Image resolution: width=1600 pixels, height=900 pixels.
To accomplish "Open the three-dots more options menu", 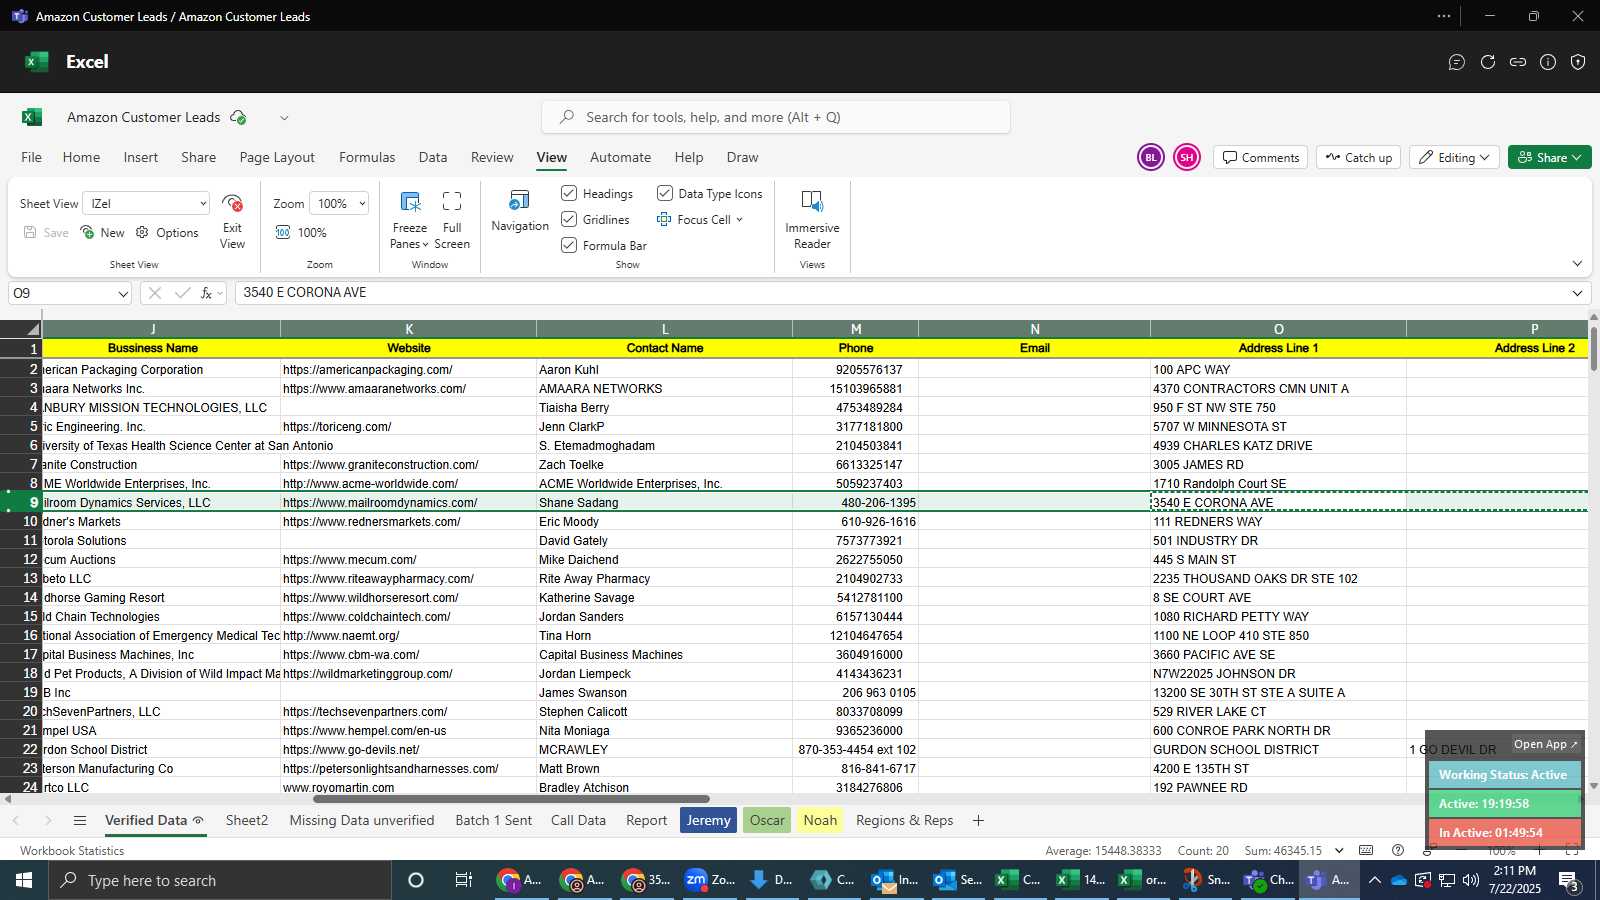I will point(1444,16).
